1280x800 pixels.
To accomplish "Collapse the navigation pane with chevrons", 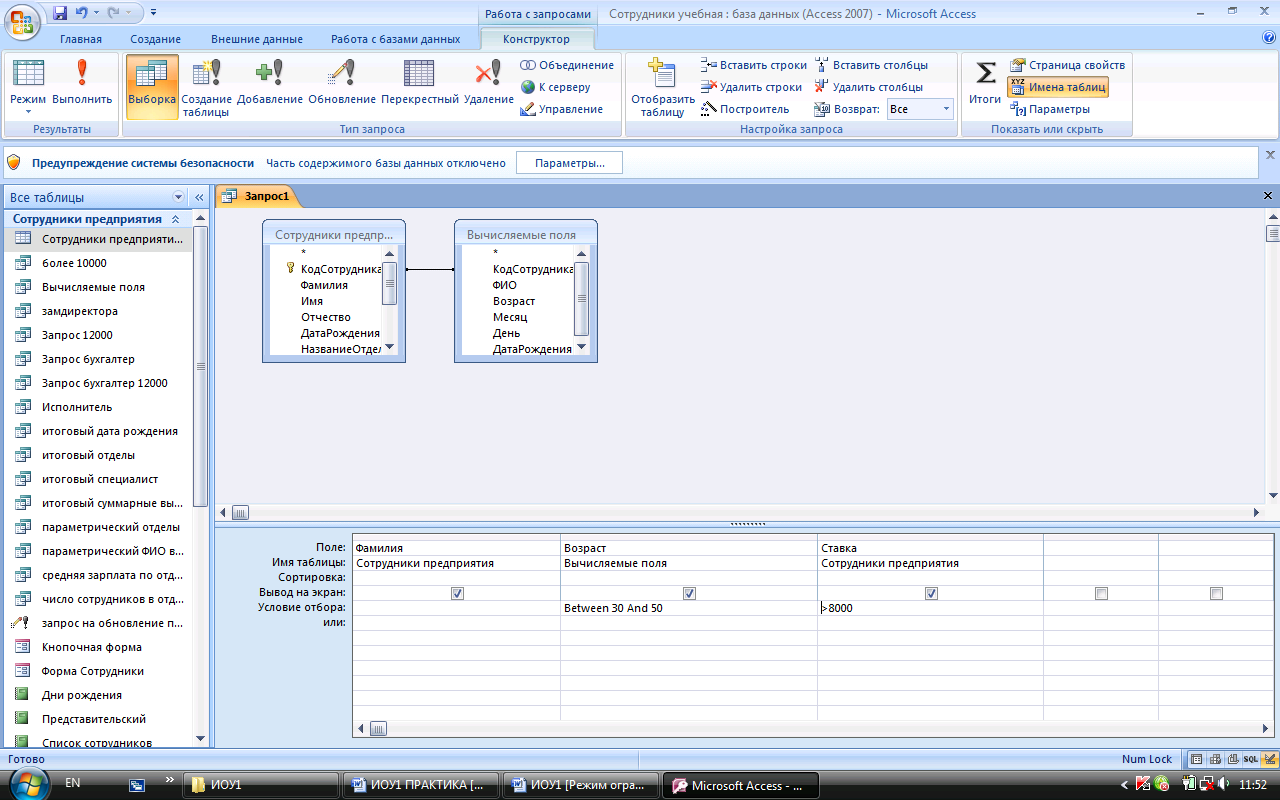I will (199, 197).
